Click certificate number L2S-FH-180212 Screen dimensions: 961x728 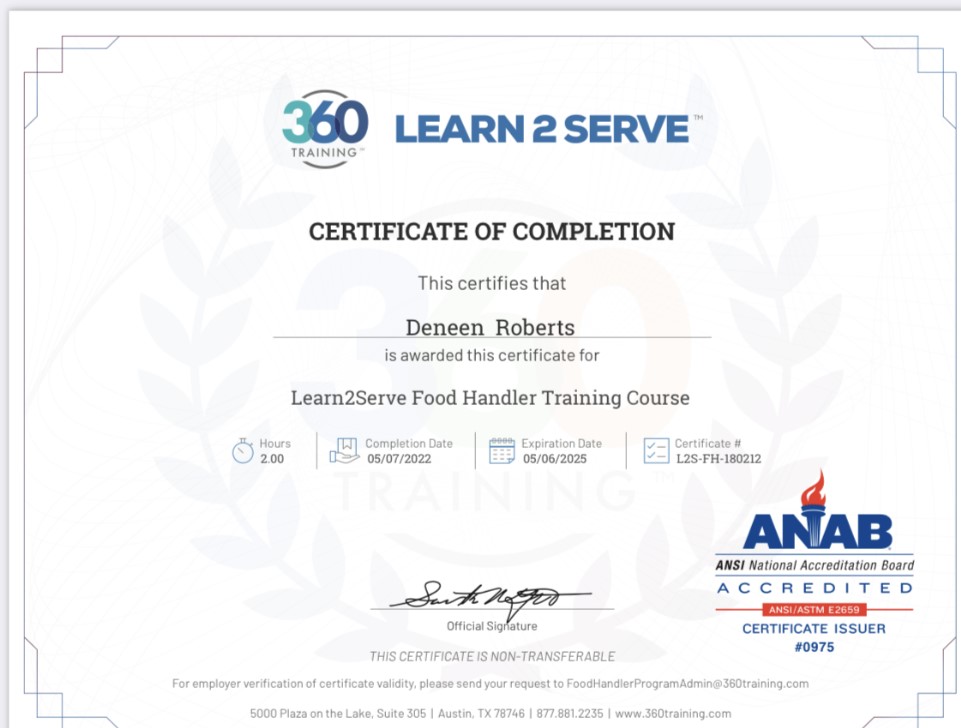tap(718, 460)
